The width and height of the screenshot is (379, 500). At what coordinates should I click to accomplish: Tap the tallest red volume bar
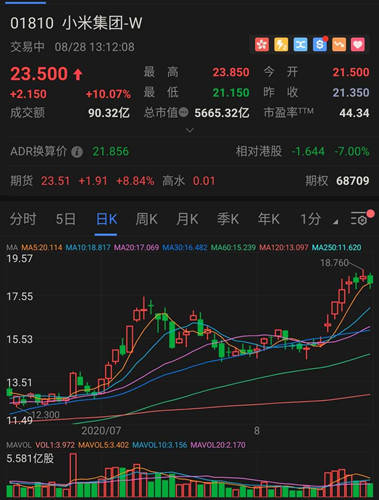pos(73,475)
